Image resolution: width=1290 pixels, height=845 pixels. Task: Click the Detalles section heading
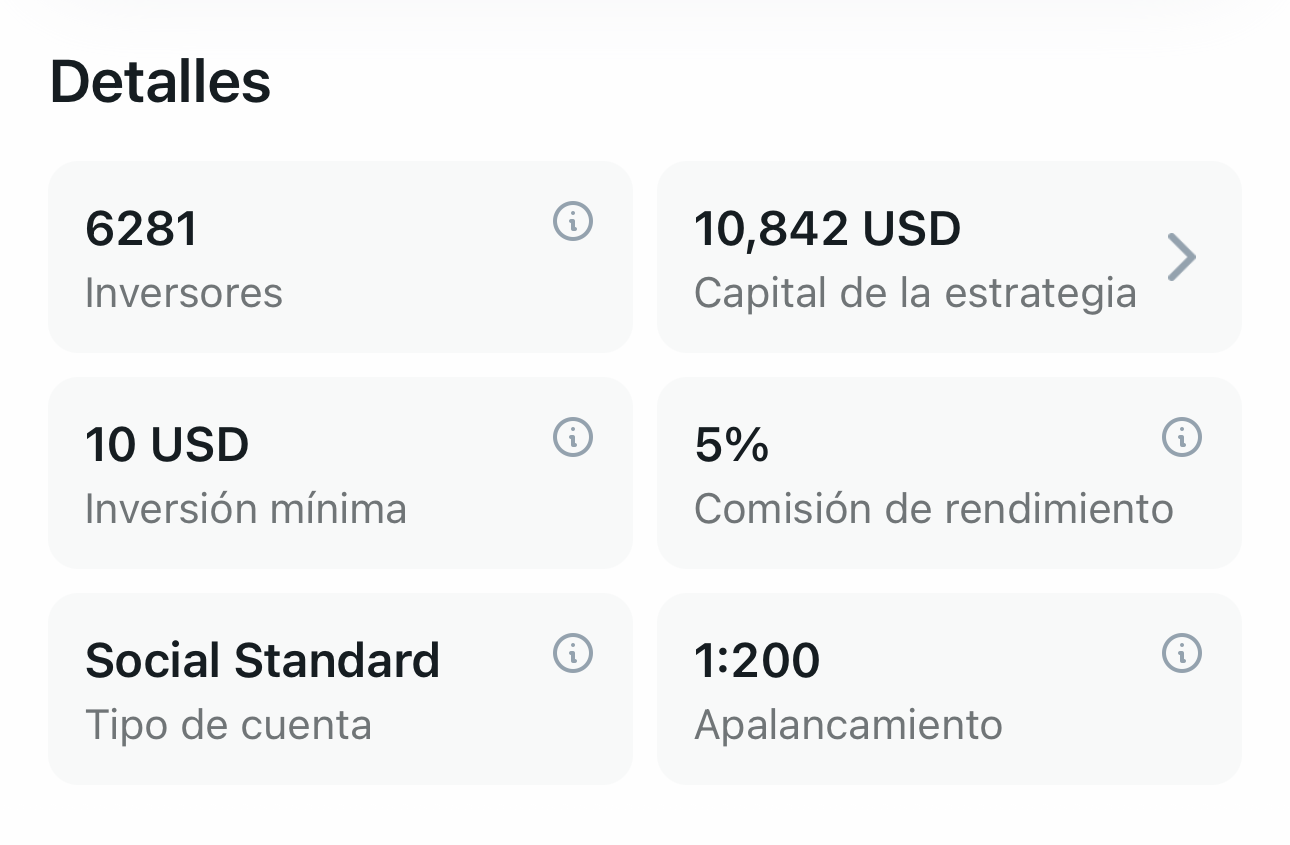160,82
